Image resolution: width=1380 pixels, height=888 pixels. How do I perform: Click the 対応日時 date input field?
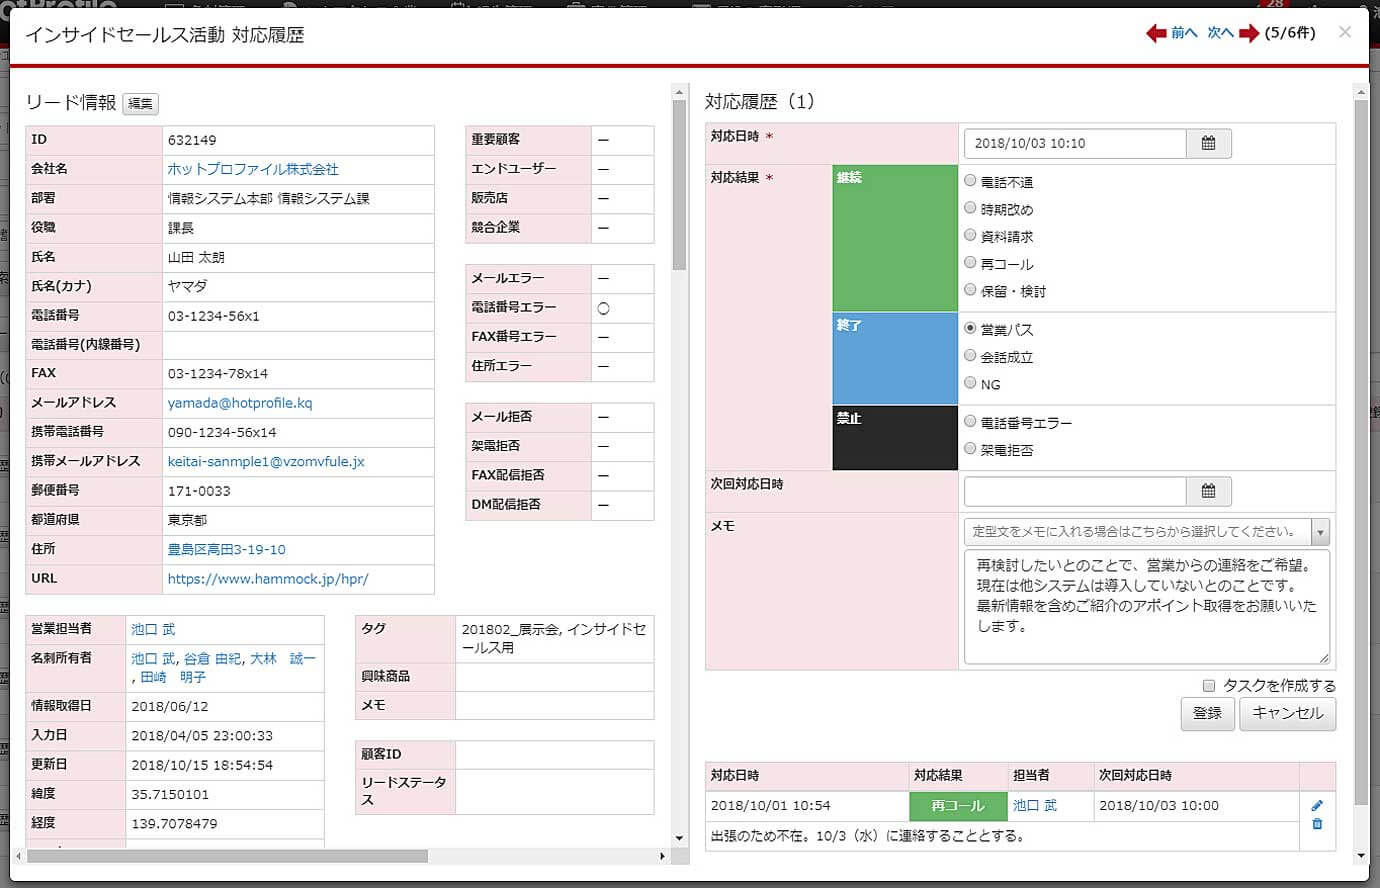(1075, 143)
